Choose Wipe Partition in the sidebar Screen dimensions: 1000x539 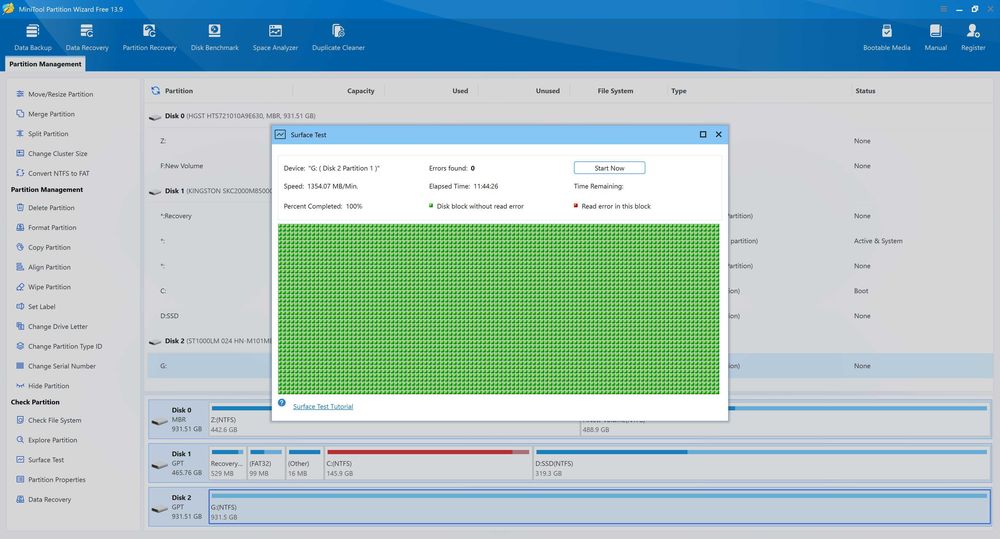pyautogui.click(x=43, y=286)
